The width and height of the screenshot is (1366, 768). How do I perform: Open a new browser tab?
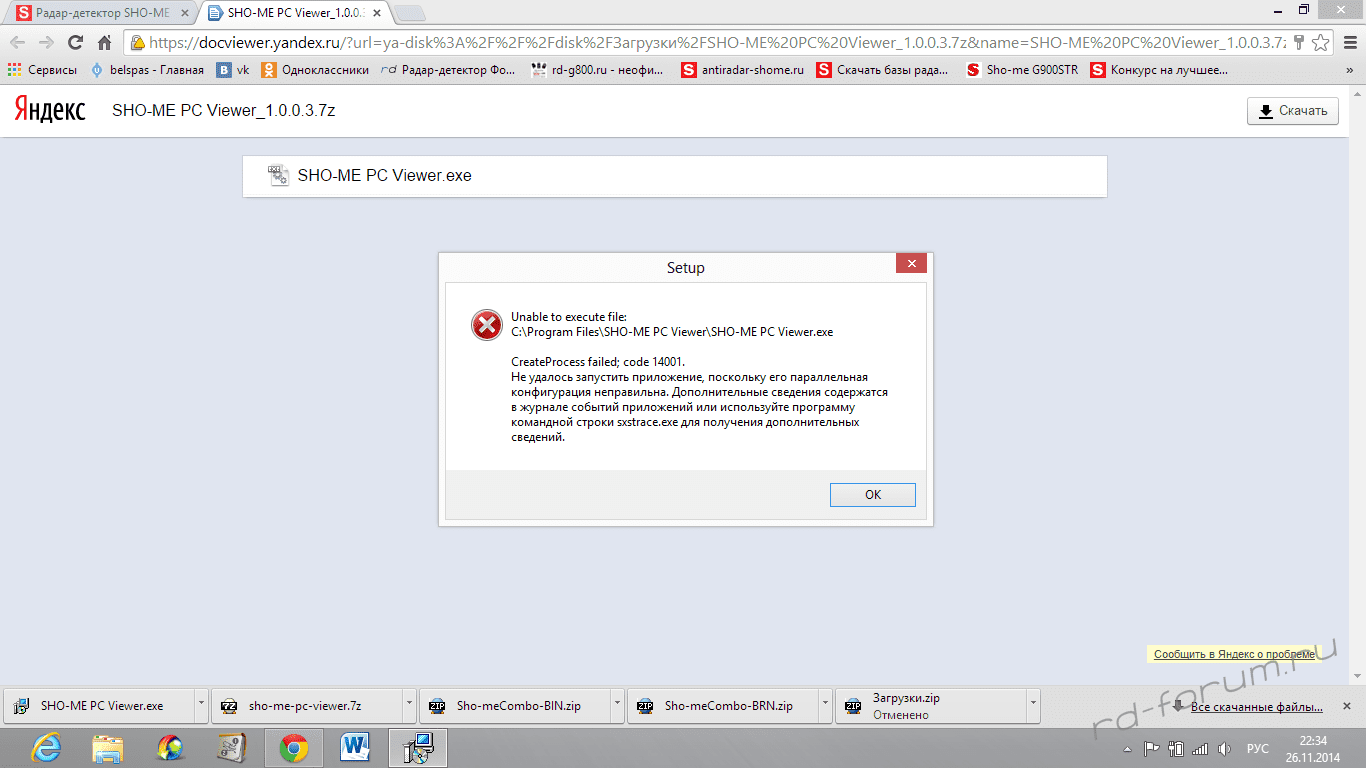(410, 13)
